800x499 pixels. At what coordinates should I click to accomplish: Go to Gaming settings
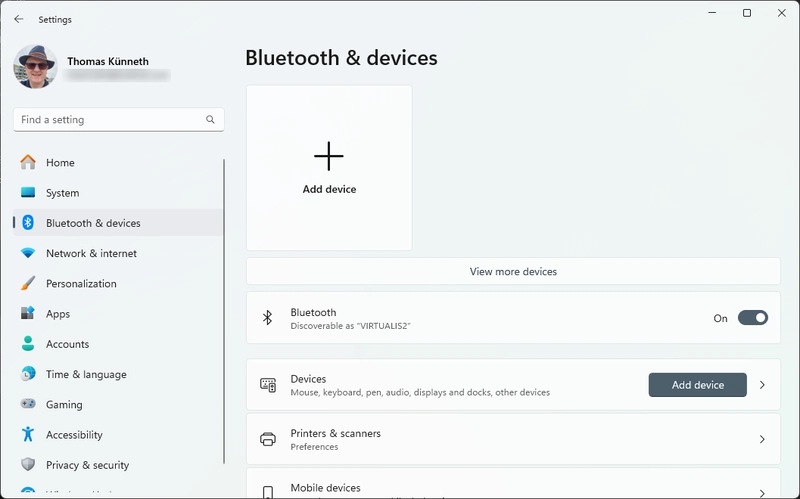click(118, 404)
